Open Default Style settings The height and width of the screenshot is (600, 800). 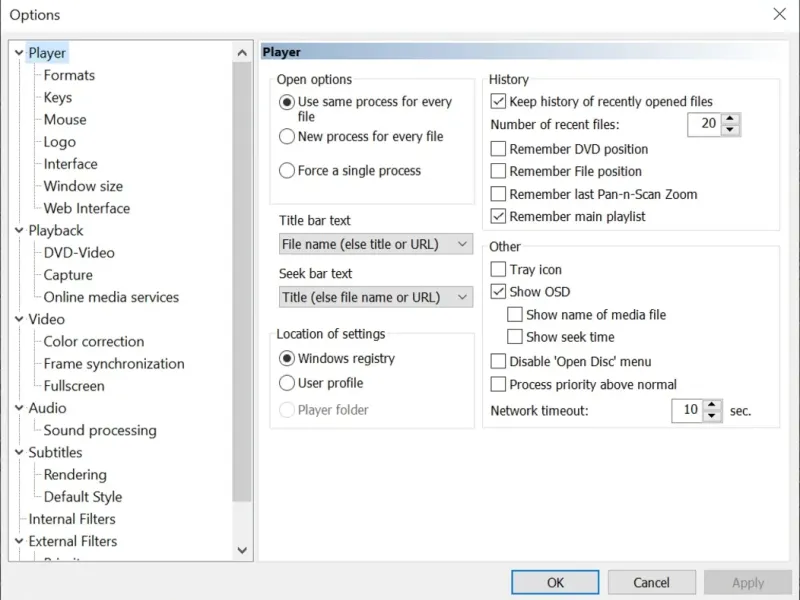[83, 497]
